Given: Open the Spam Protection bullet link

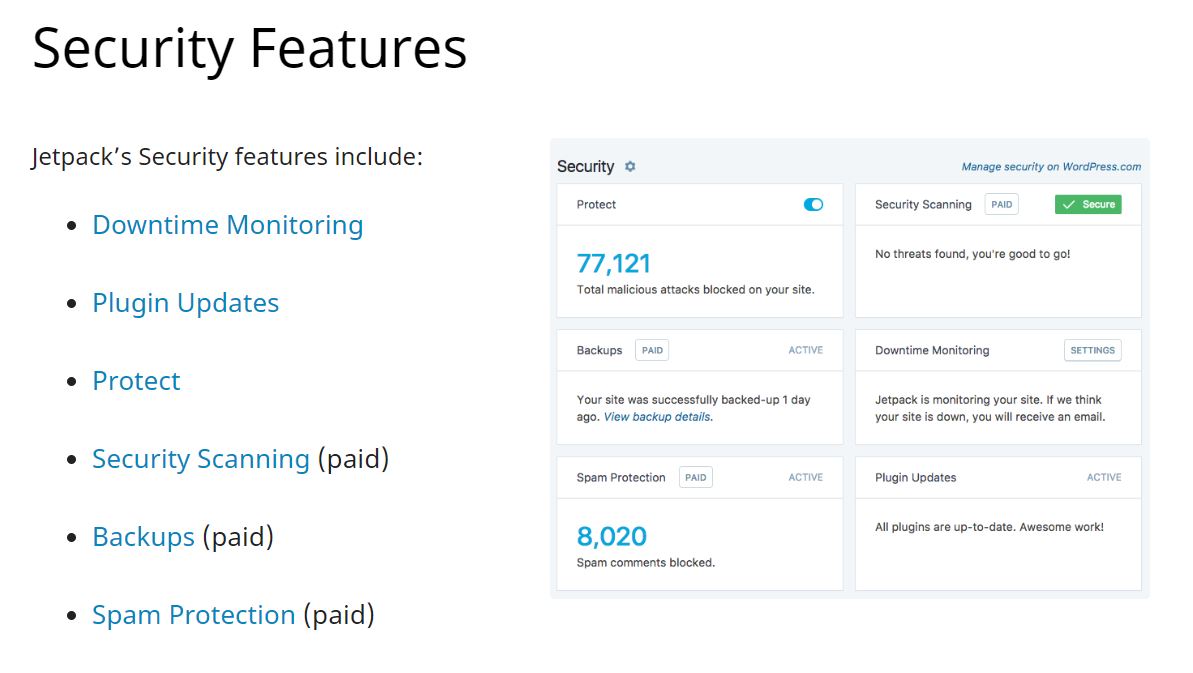Looking at the screenshot, I should coord(193,615).
